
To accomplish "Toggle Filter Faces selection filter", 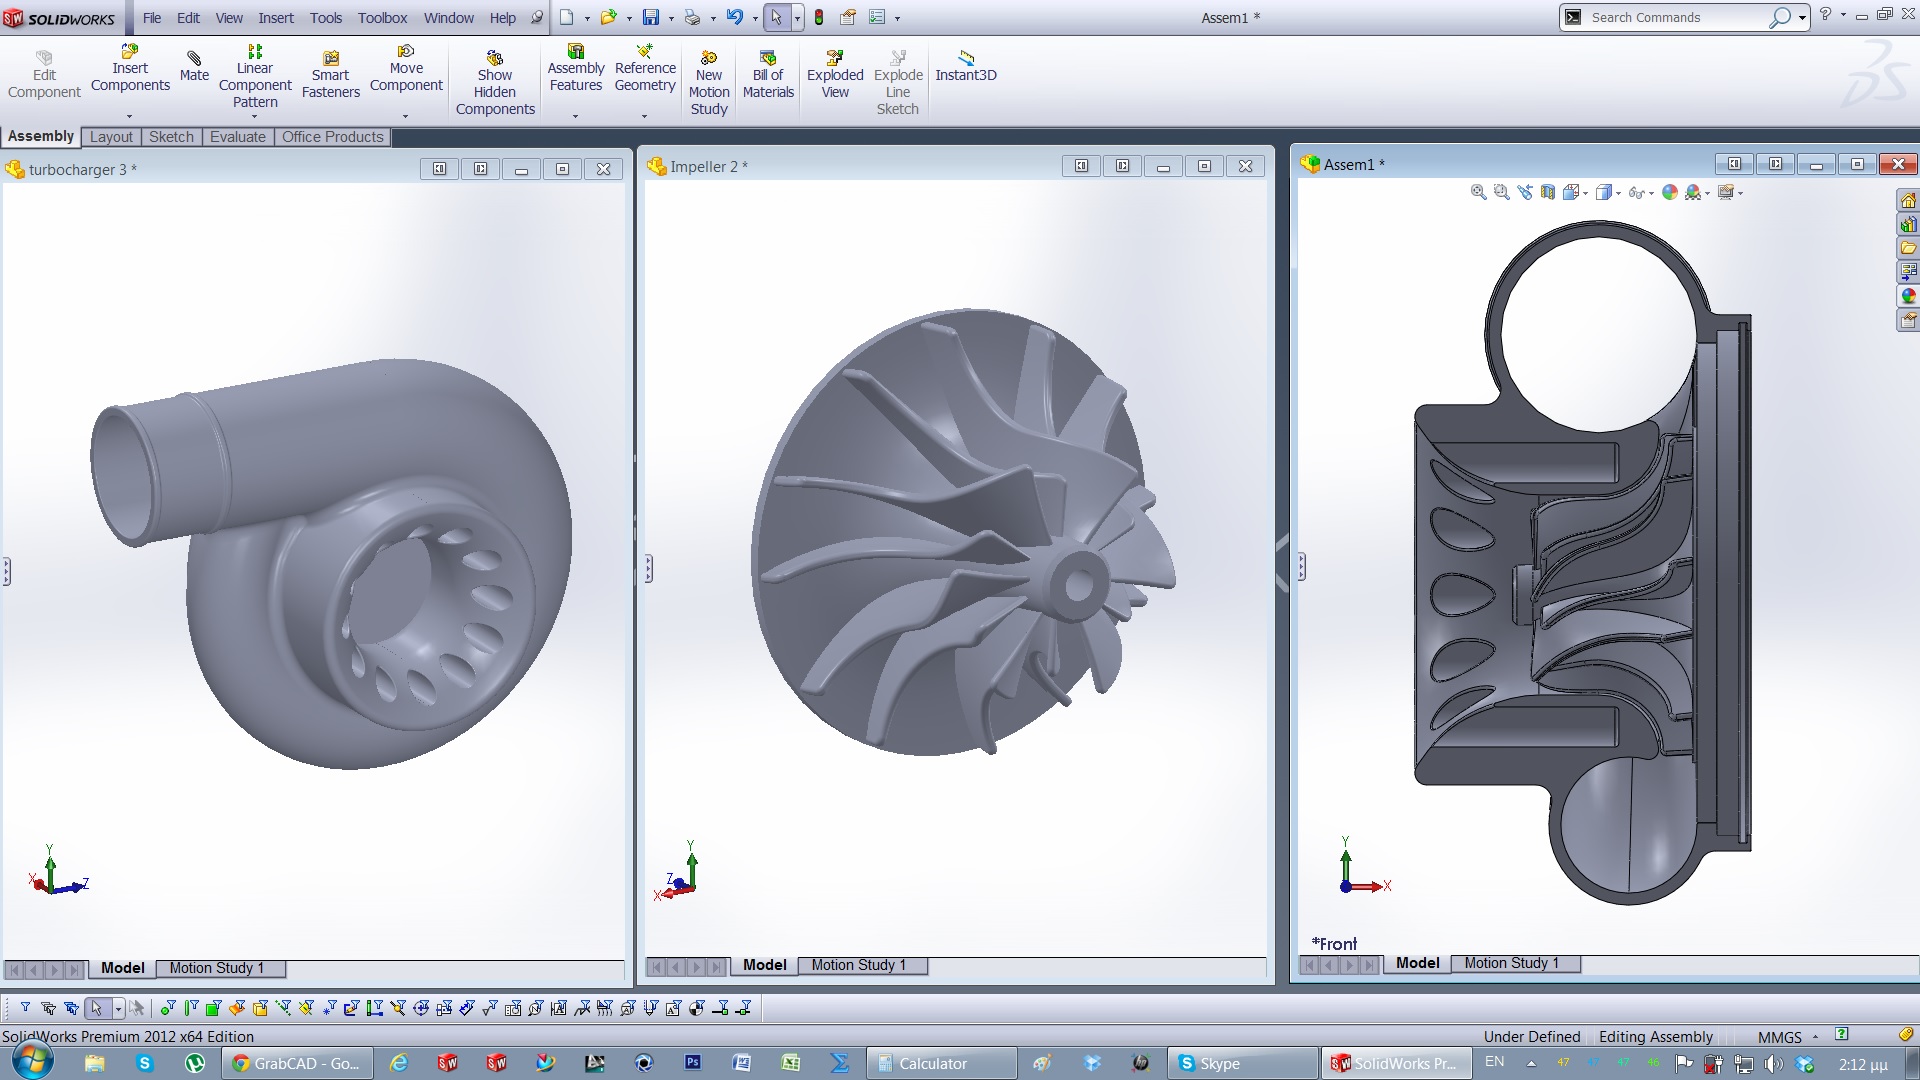I will pos(213,1008).
